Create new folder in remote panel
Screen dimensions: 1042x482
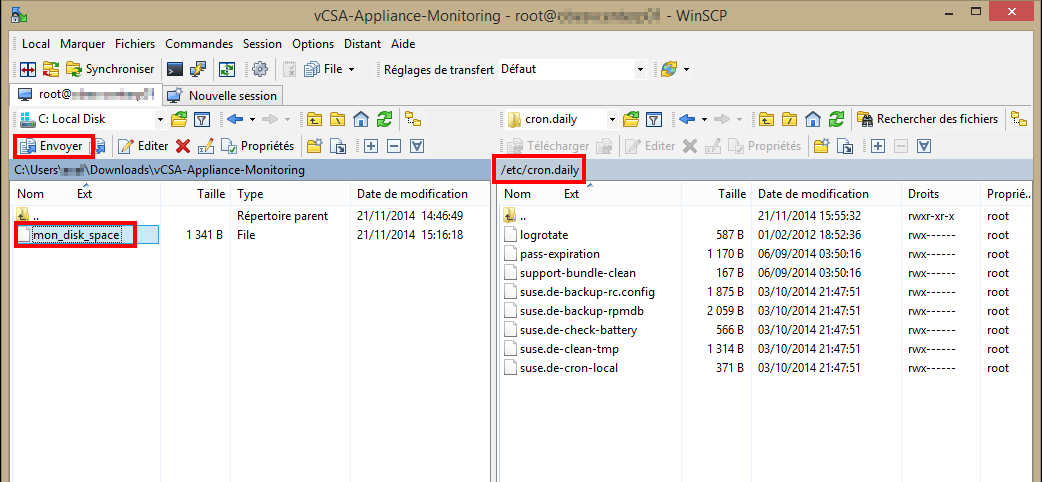point(820,146)
